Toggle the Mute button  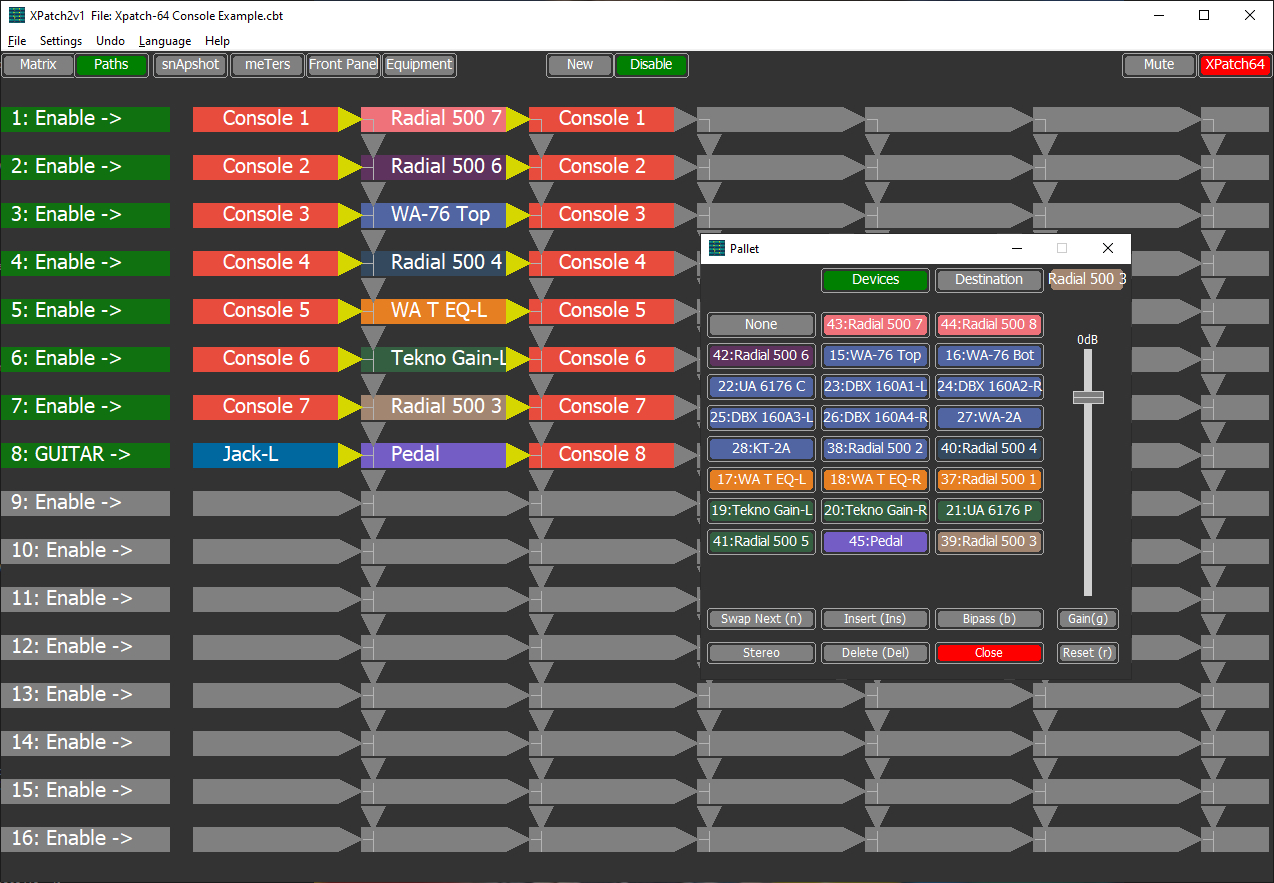point(1159,65)
